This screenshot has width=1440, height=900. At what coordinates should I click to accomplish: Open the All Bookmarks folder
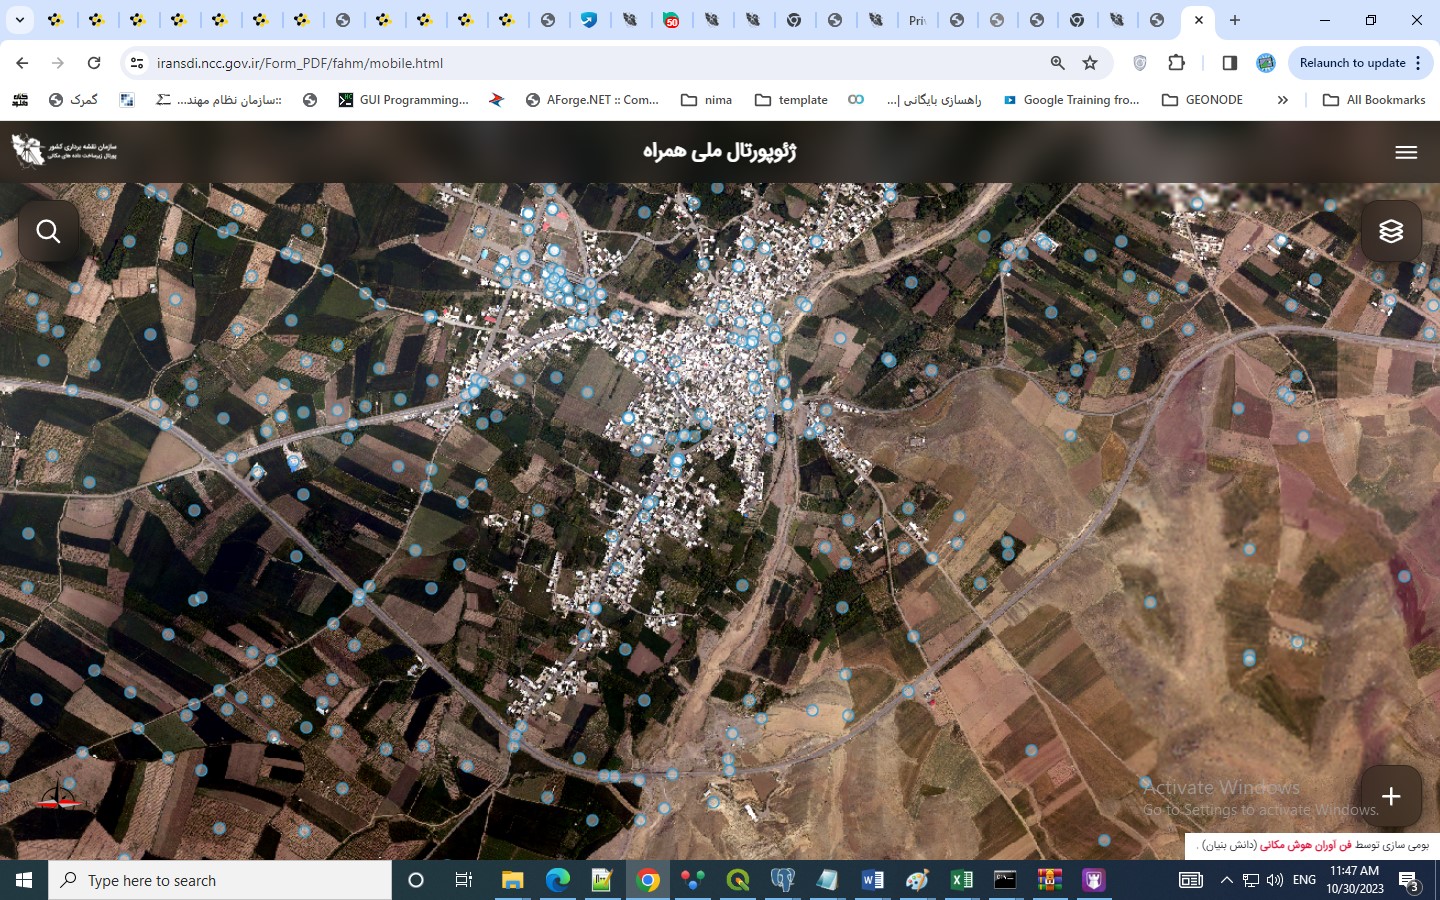pyautogui.click(x=1374, y=100)
